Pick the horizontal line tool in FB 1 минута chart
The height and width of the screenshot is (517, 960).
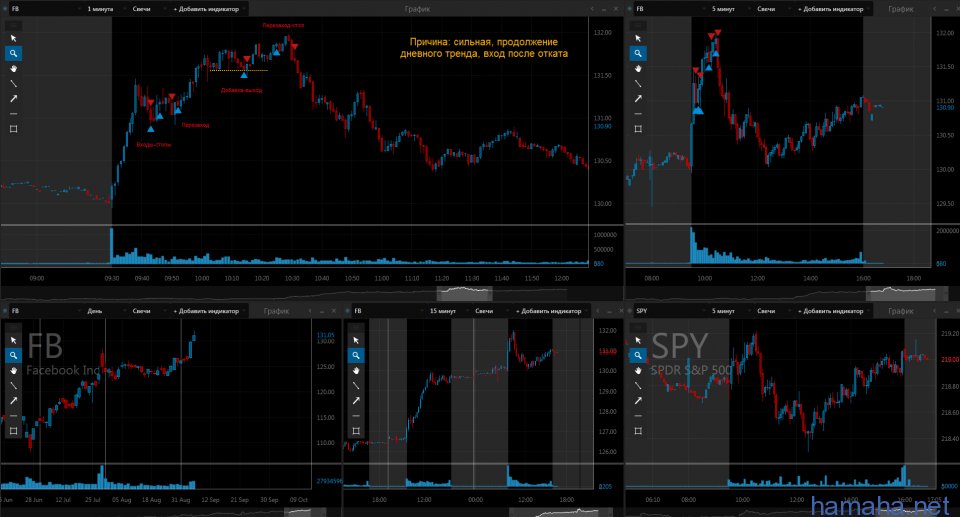point(13,114)
